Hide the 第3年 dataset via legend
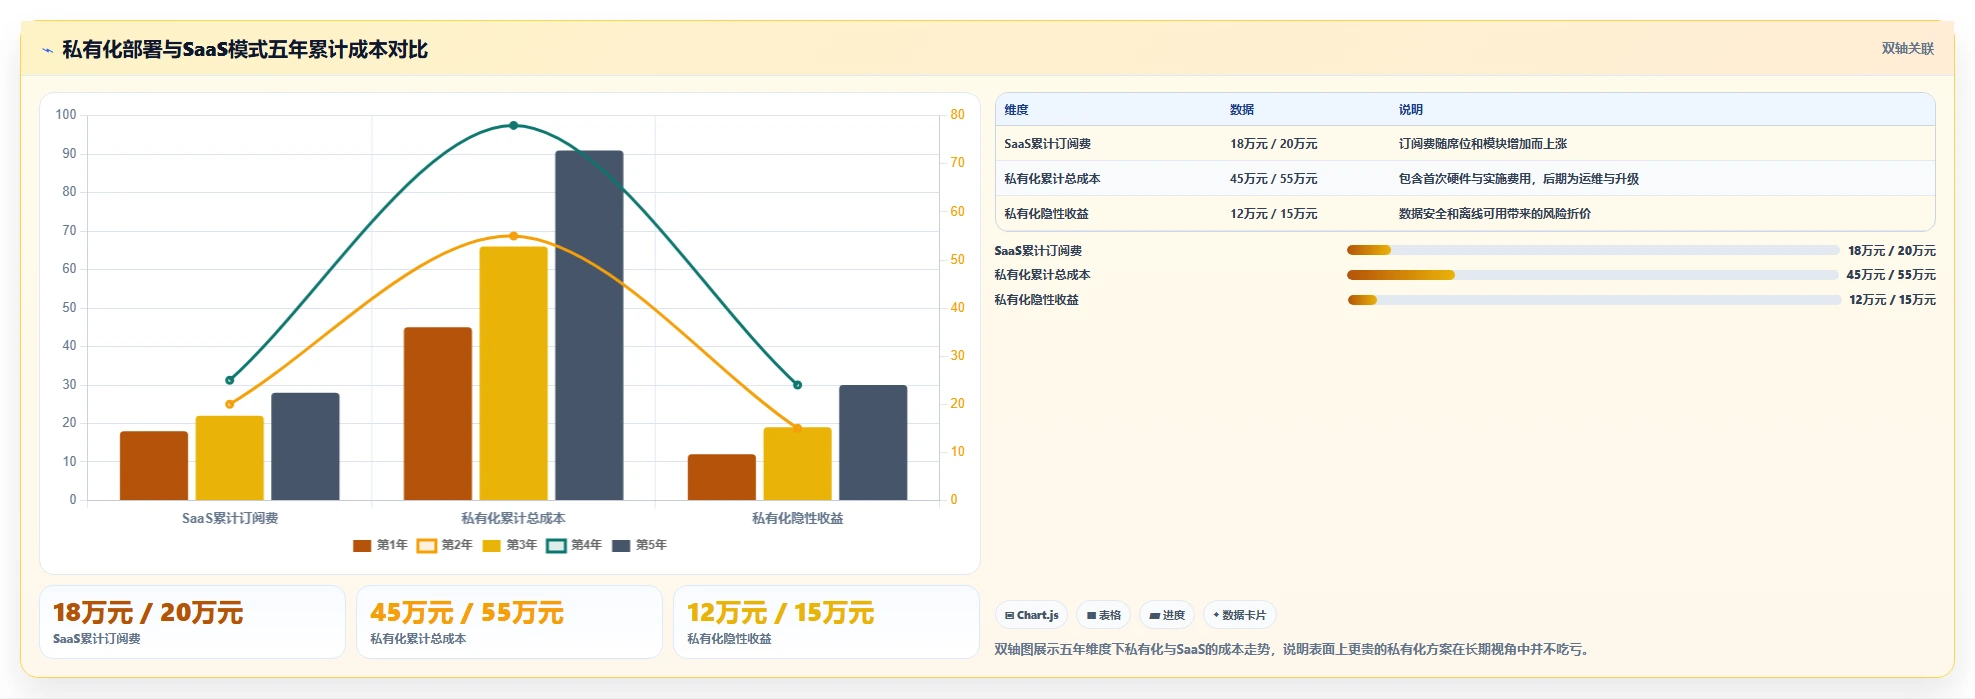Image resolution: width=1975 pixels, height=699 pixels. click(509, 546)
